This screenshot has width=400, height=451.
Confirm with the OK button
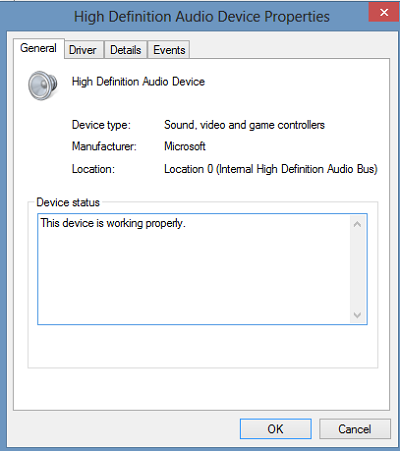click(276, 429)
